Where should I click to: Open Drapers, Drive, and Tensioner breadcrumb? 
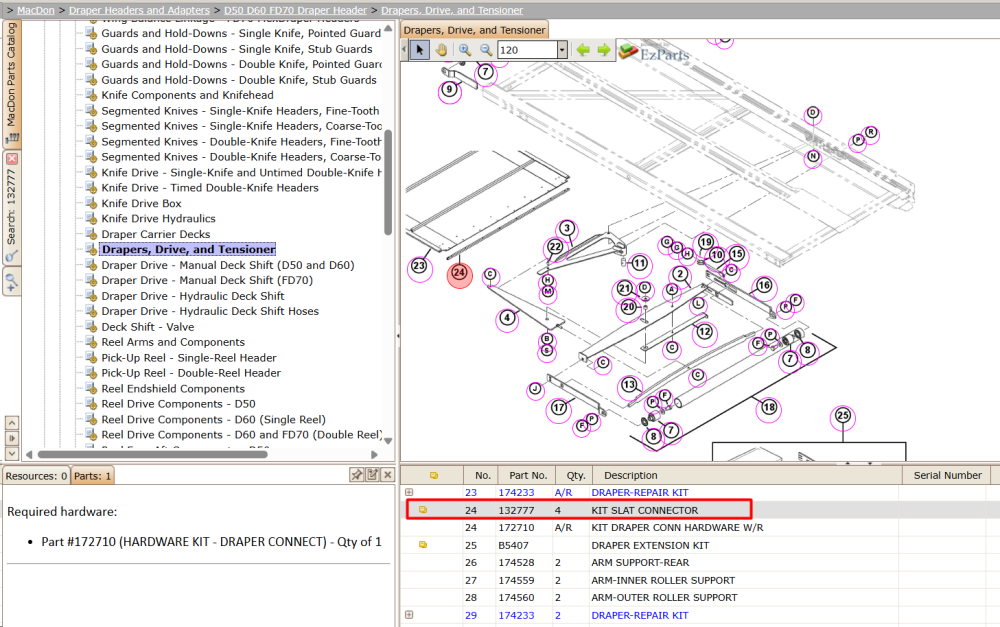tap(452, 10)
